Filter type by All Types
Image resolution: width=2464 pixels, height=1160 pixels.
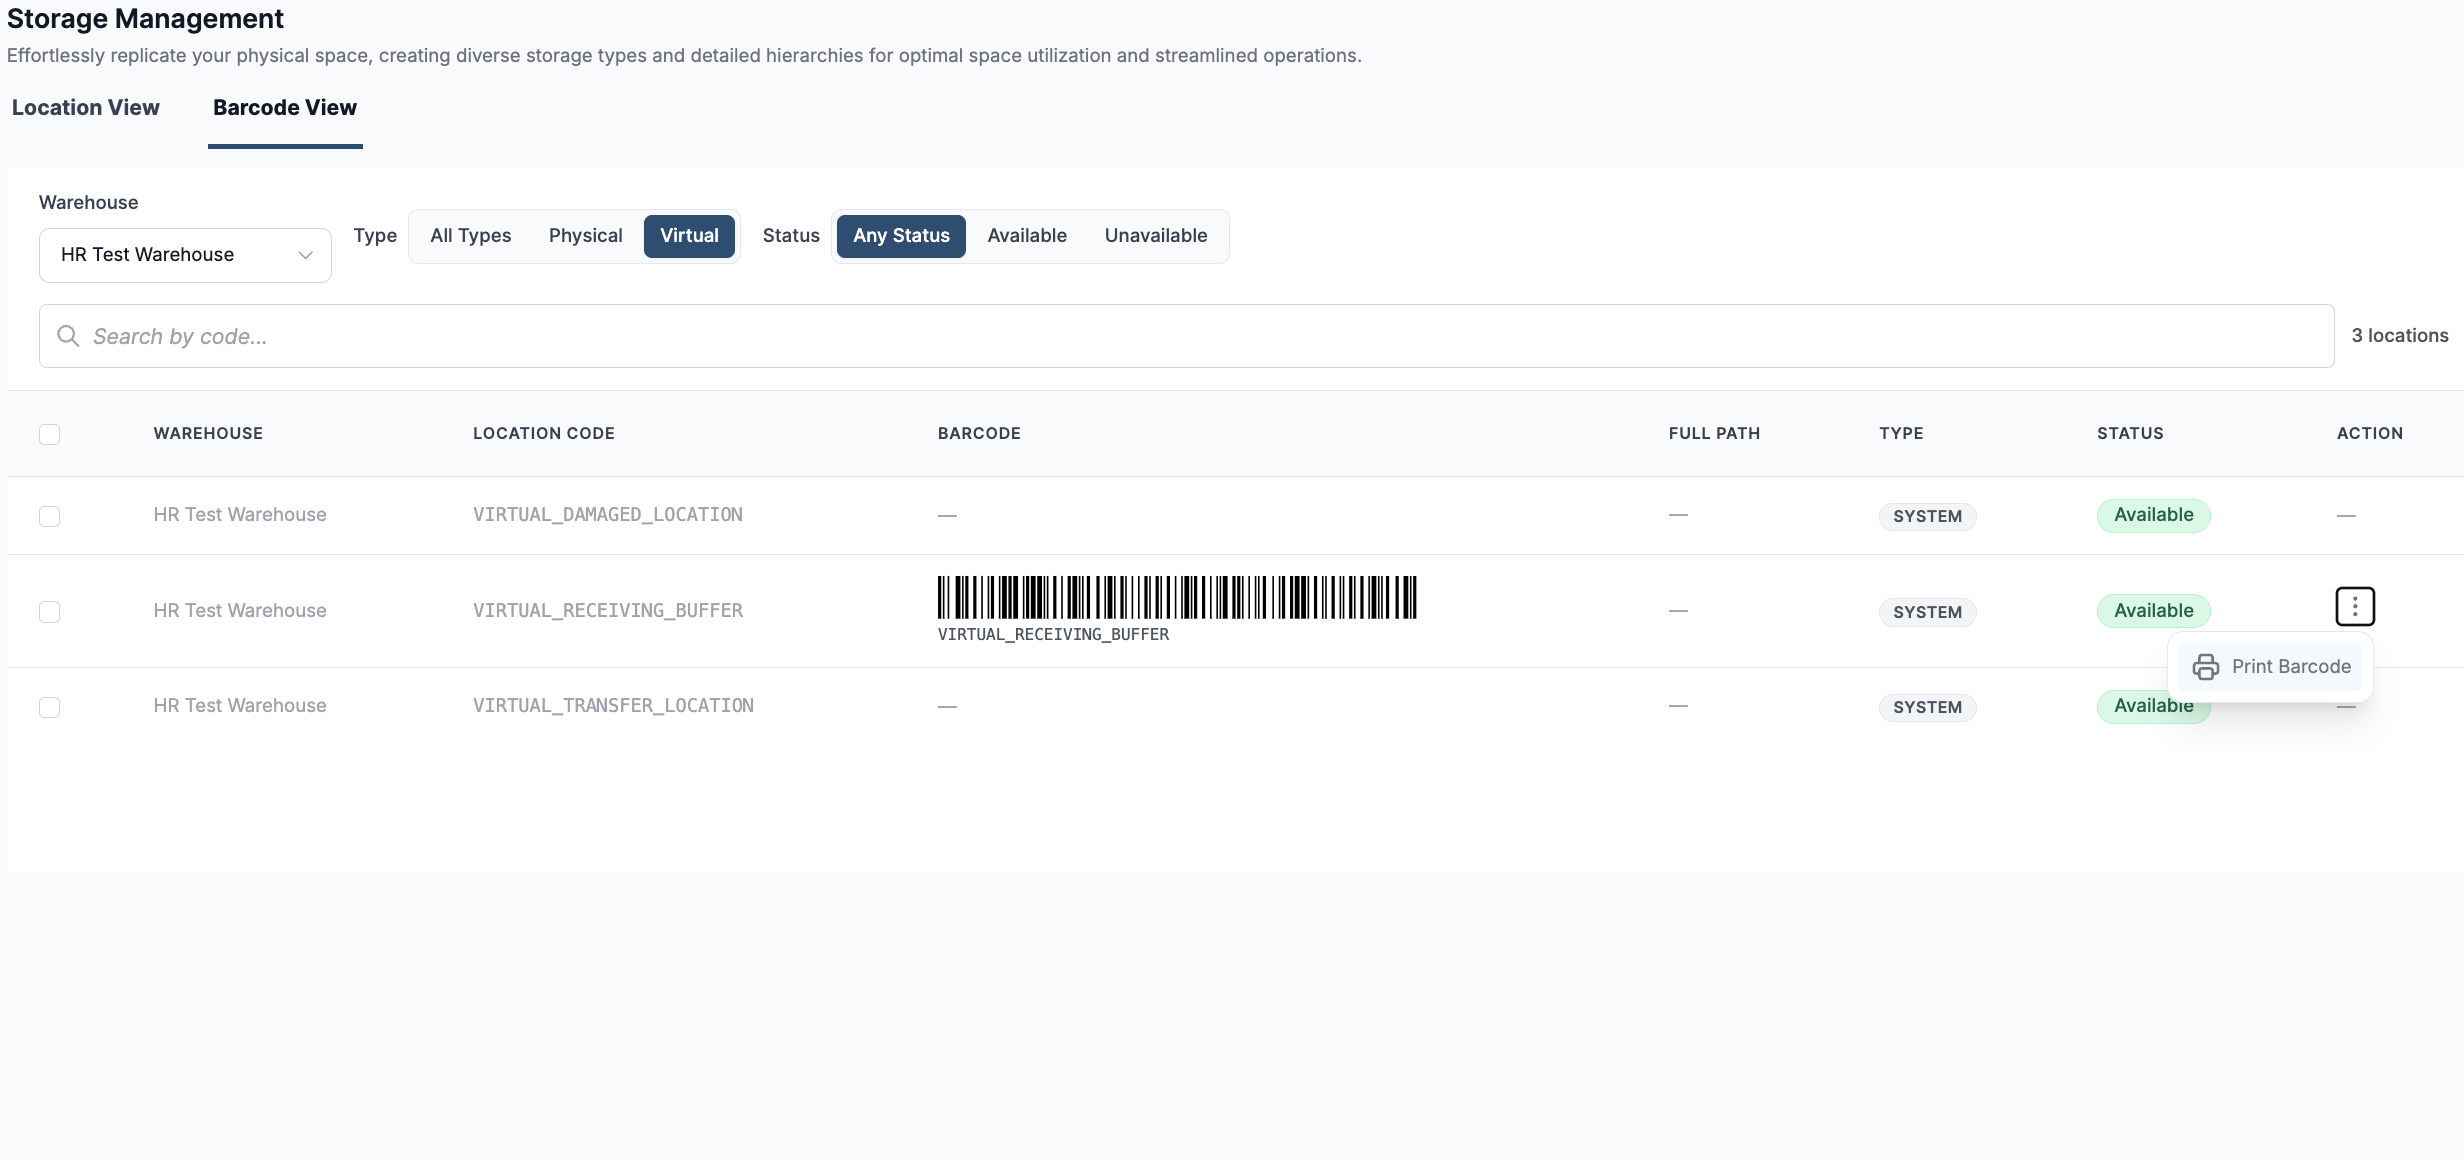470,236
